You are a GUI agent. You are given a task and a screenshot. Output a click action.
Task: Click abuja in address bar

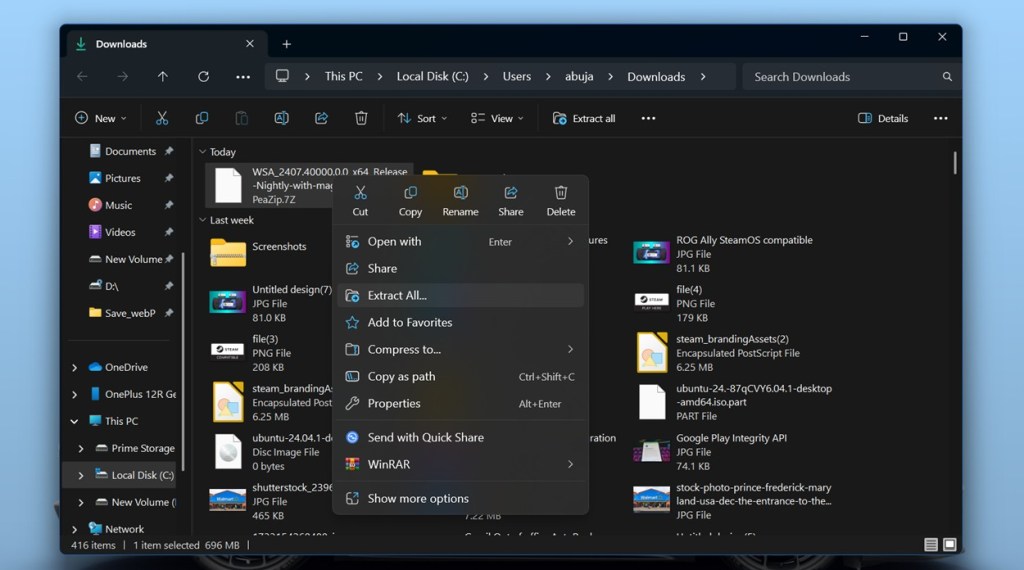tap(579, 76)
